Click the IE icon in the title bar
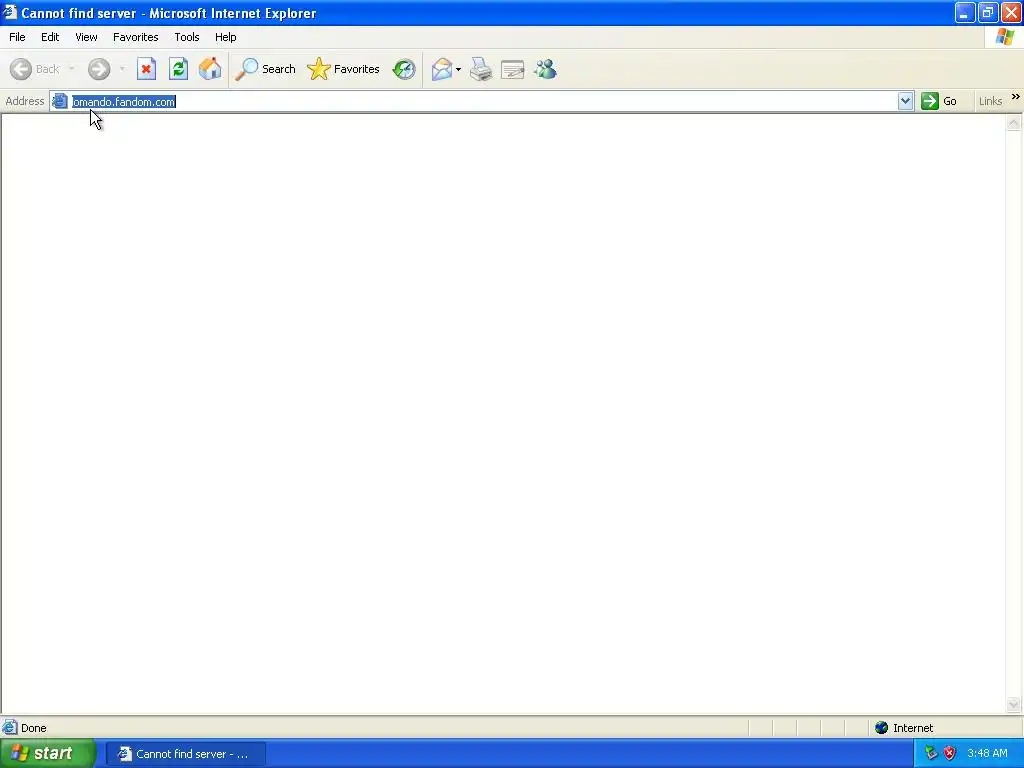Screen dimensions: 1024x768 10,12
